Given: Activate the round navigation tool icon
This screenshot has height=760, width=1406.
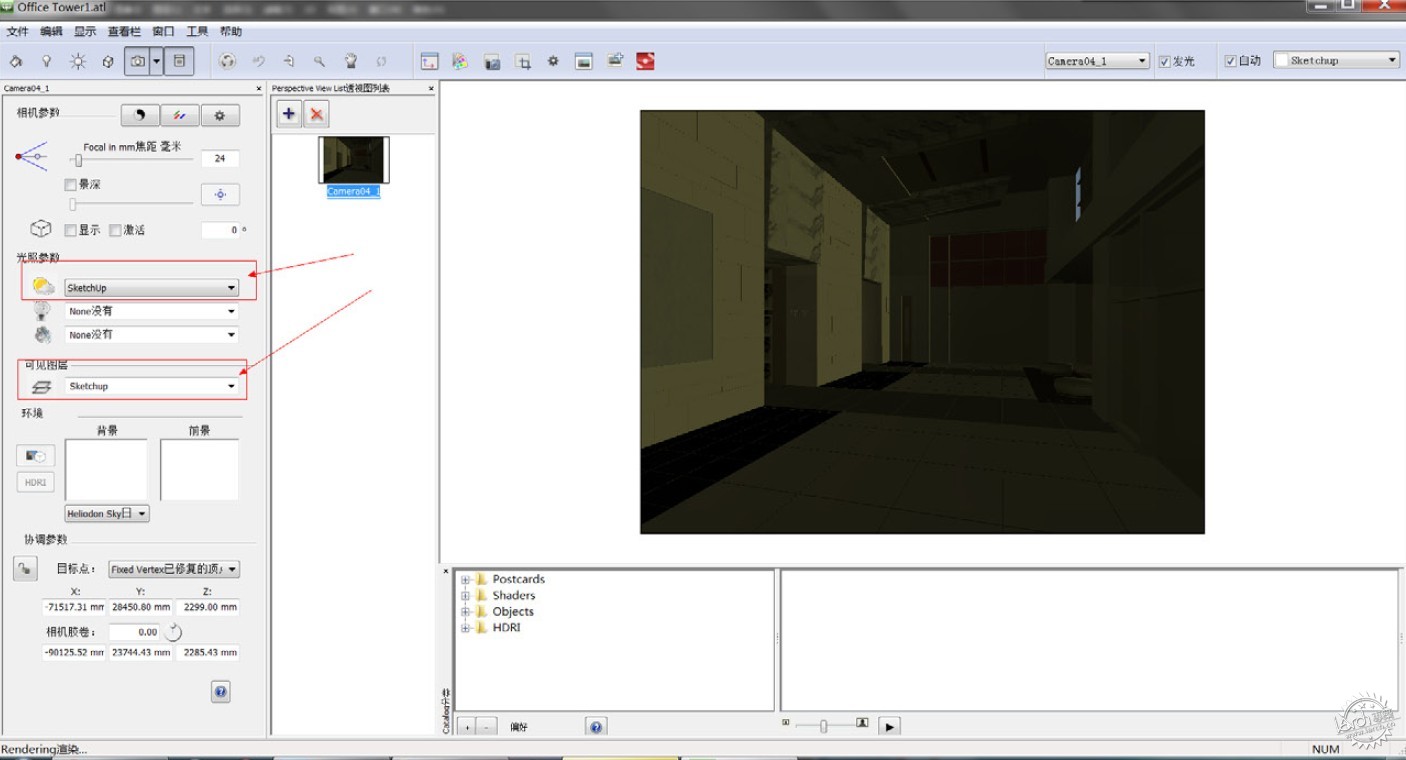Looking at the screenshot, I should pos(227,61).
